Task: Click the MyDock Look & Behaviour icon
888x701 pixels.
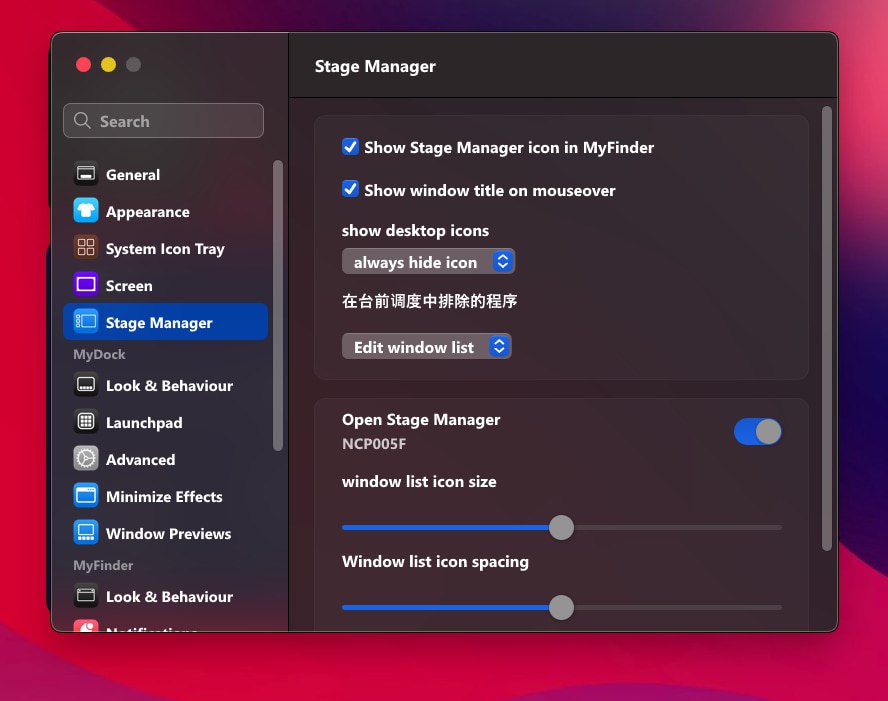Action: (x=86, y=384)
